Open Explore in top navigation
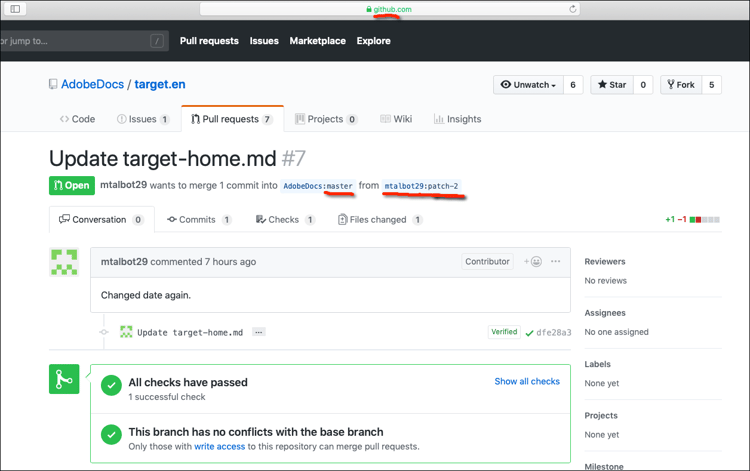This screenshot has height=471, width=750. (x=374, y=41)
